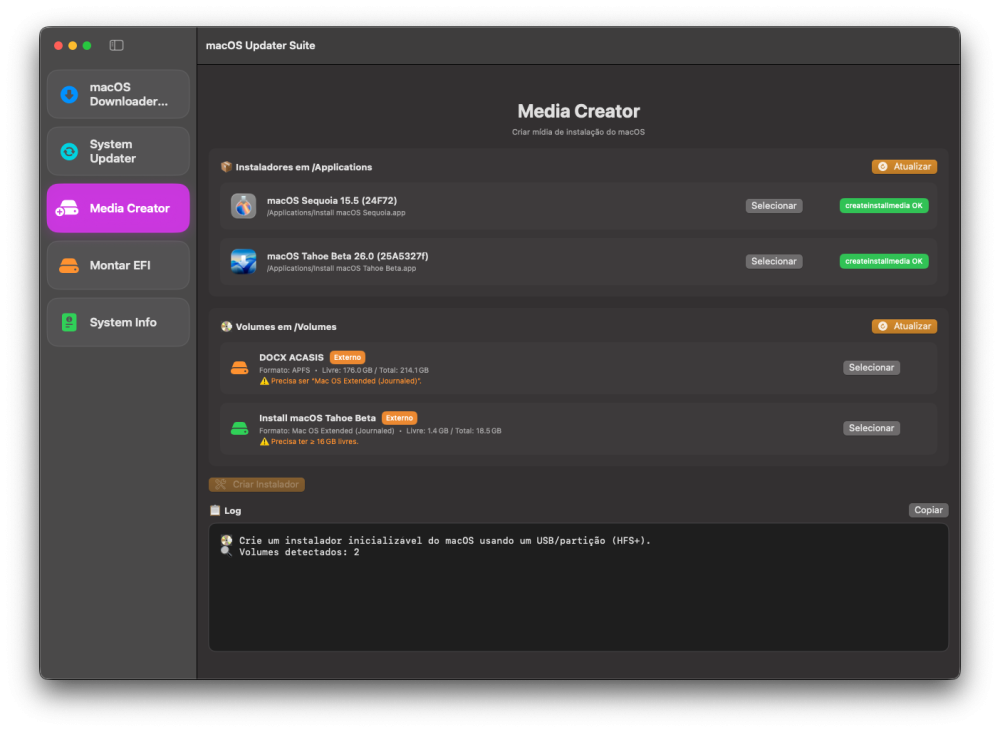Image resolution: width=1000 pixels, height=732 pixels.
Task: Click the Media Creator drive icon
Action: coord(68,209)
